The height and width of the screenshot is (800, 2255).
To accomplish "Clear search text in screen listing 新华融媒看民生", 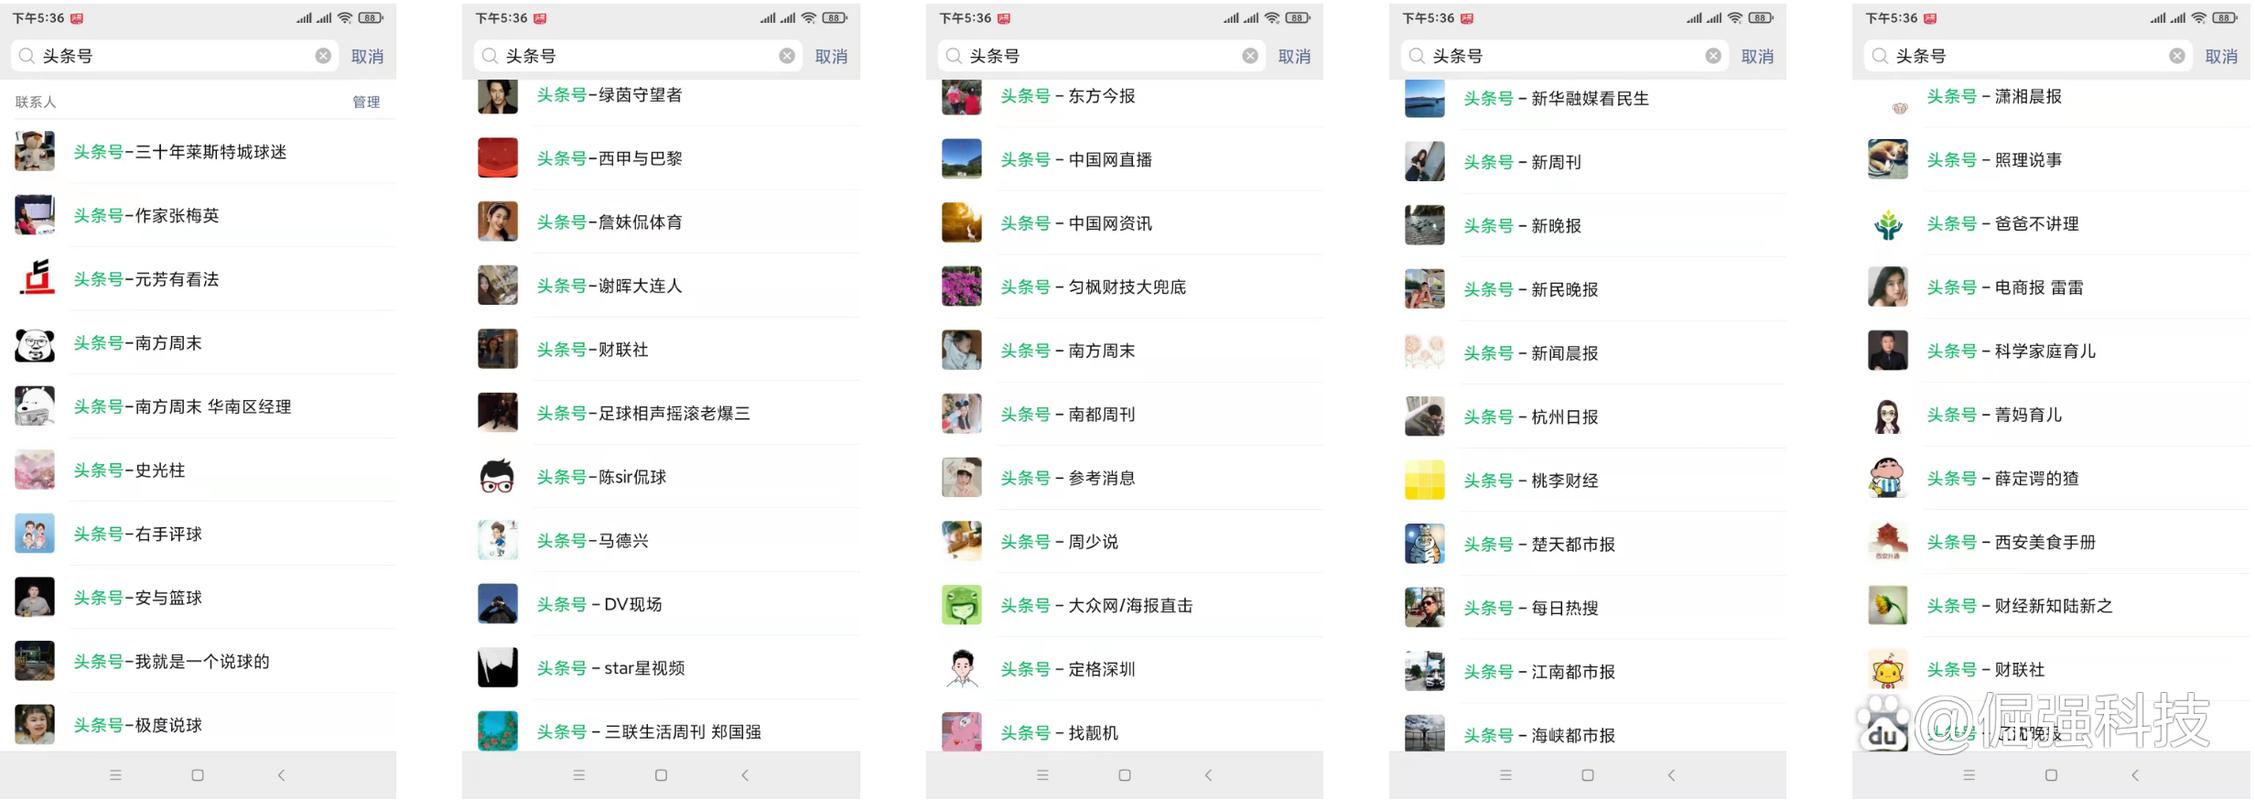I will click(1713, 56).
